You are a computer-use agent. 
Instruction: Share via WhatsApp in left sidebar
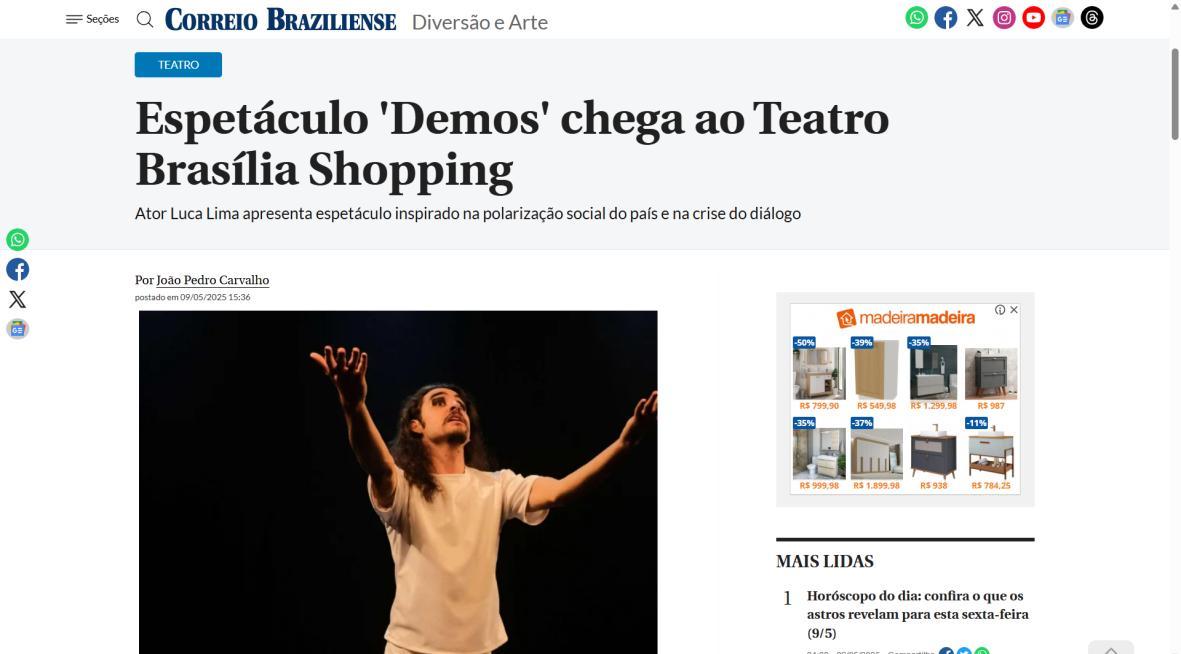[x=17, y=240]
